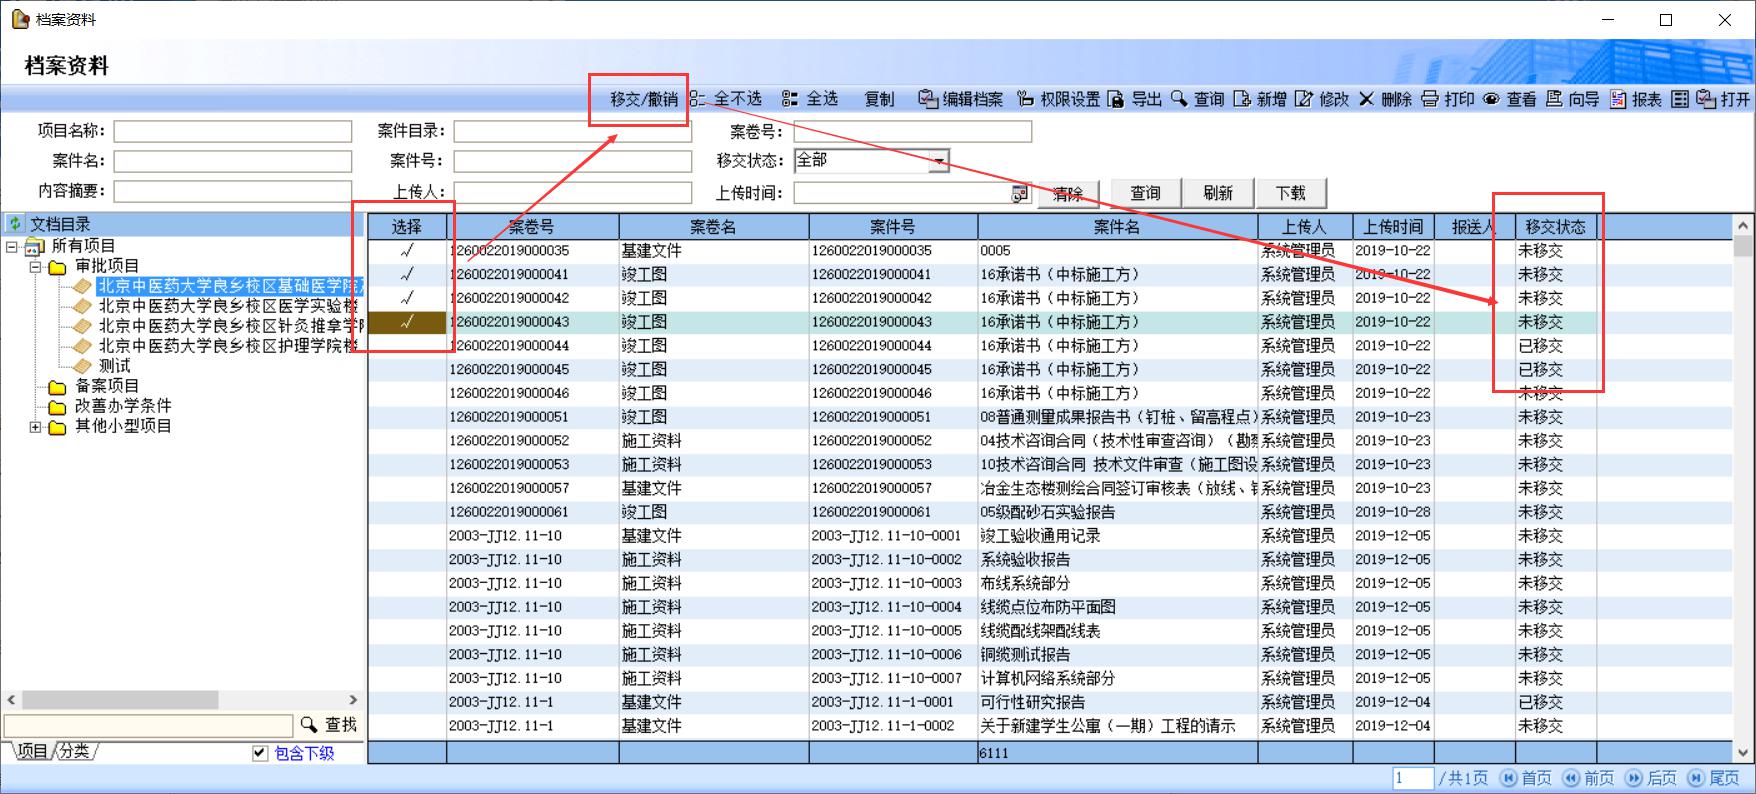The width and height of the screenshot is (1756, 794).
Task: Click the 报表 report icon
Action: [1617, 99]
